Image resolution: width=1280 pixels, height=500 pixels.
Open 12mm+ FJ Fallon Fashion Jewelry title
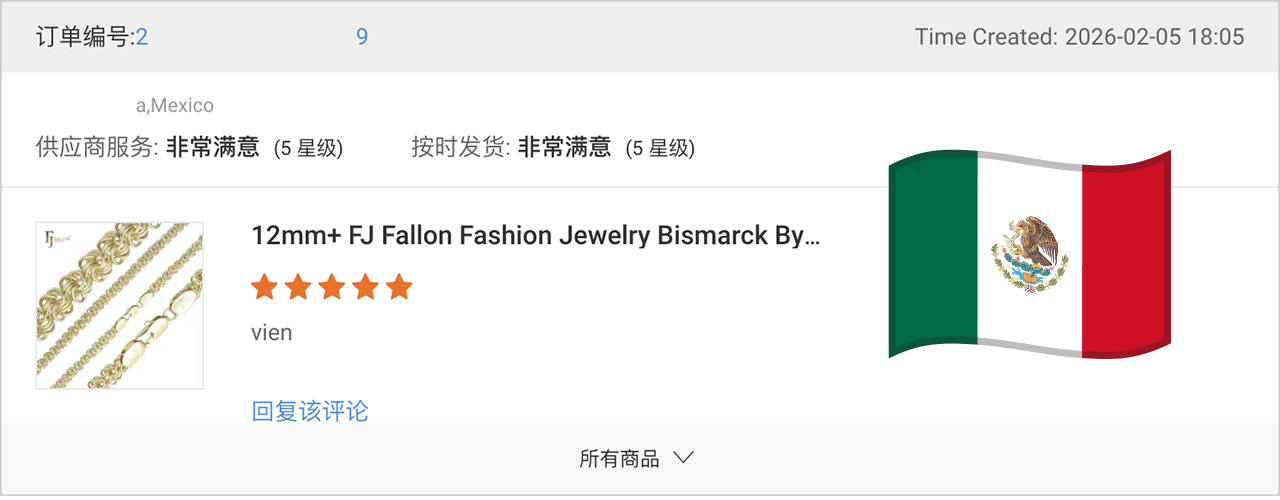point(535,236)
